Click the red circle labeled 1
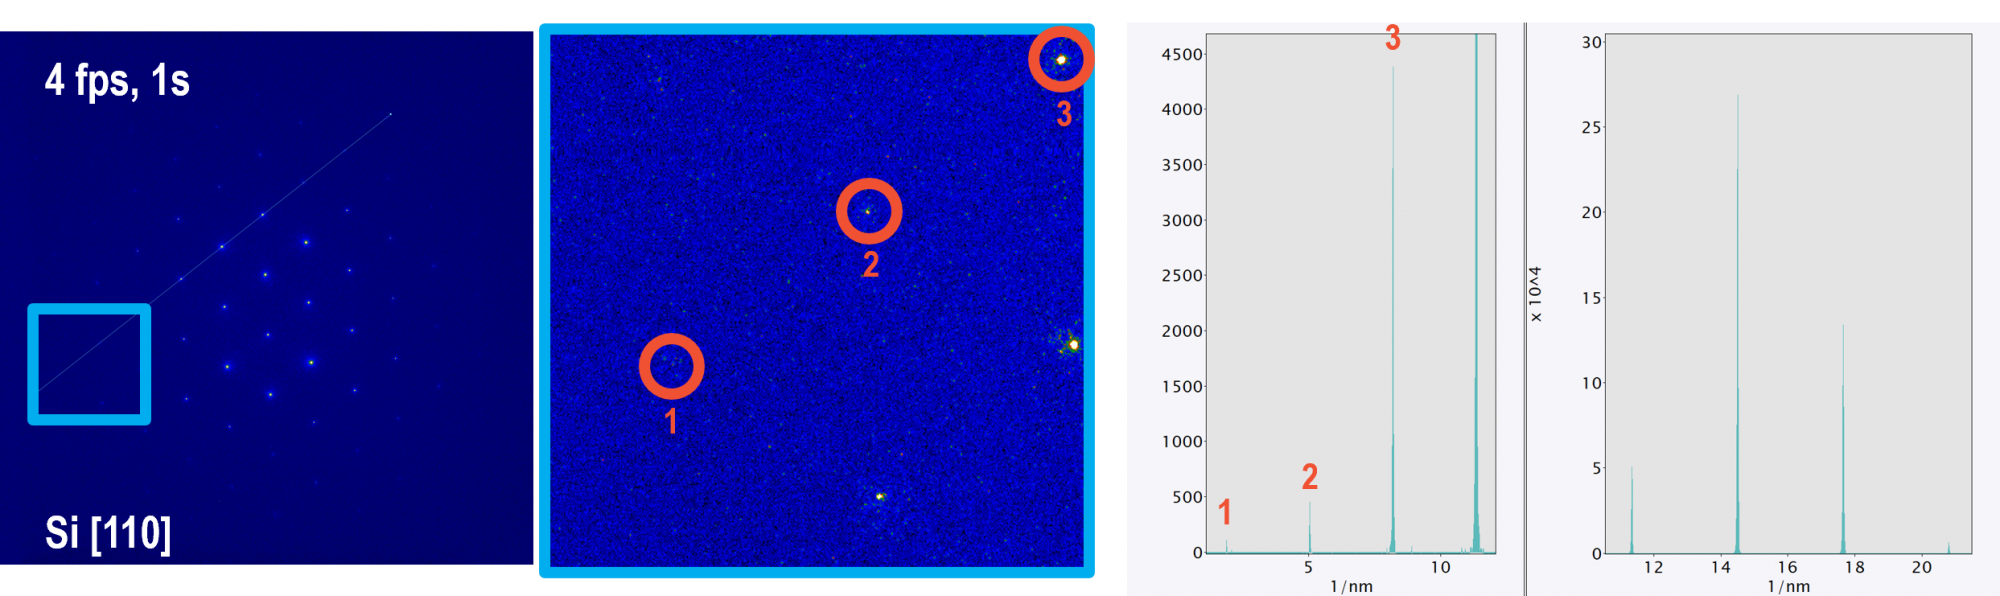This screenshot has width=2000, height=596. pyautogui.click(x=671, y=366)
